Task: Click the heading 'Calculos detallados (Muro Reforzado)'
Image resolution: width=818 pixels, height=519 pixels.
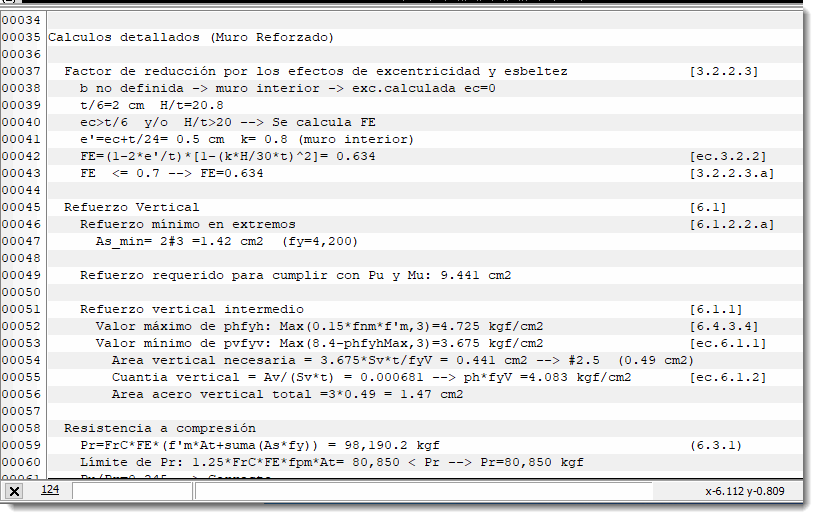Action: pos(190,37)
